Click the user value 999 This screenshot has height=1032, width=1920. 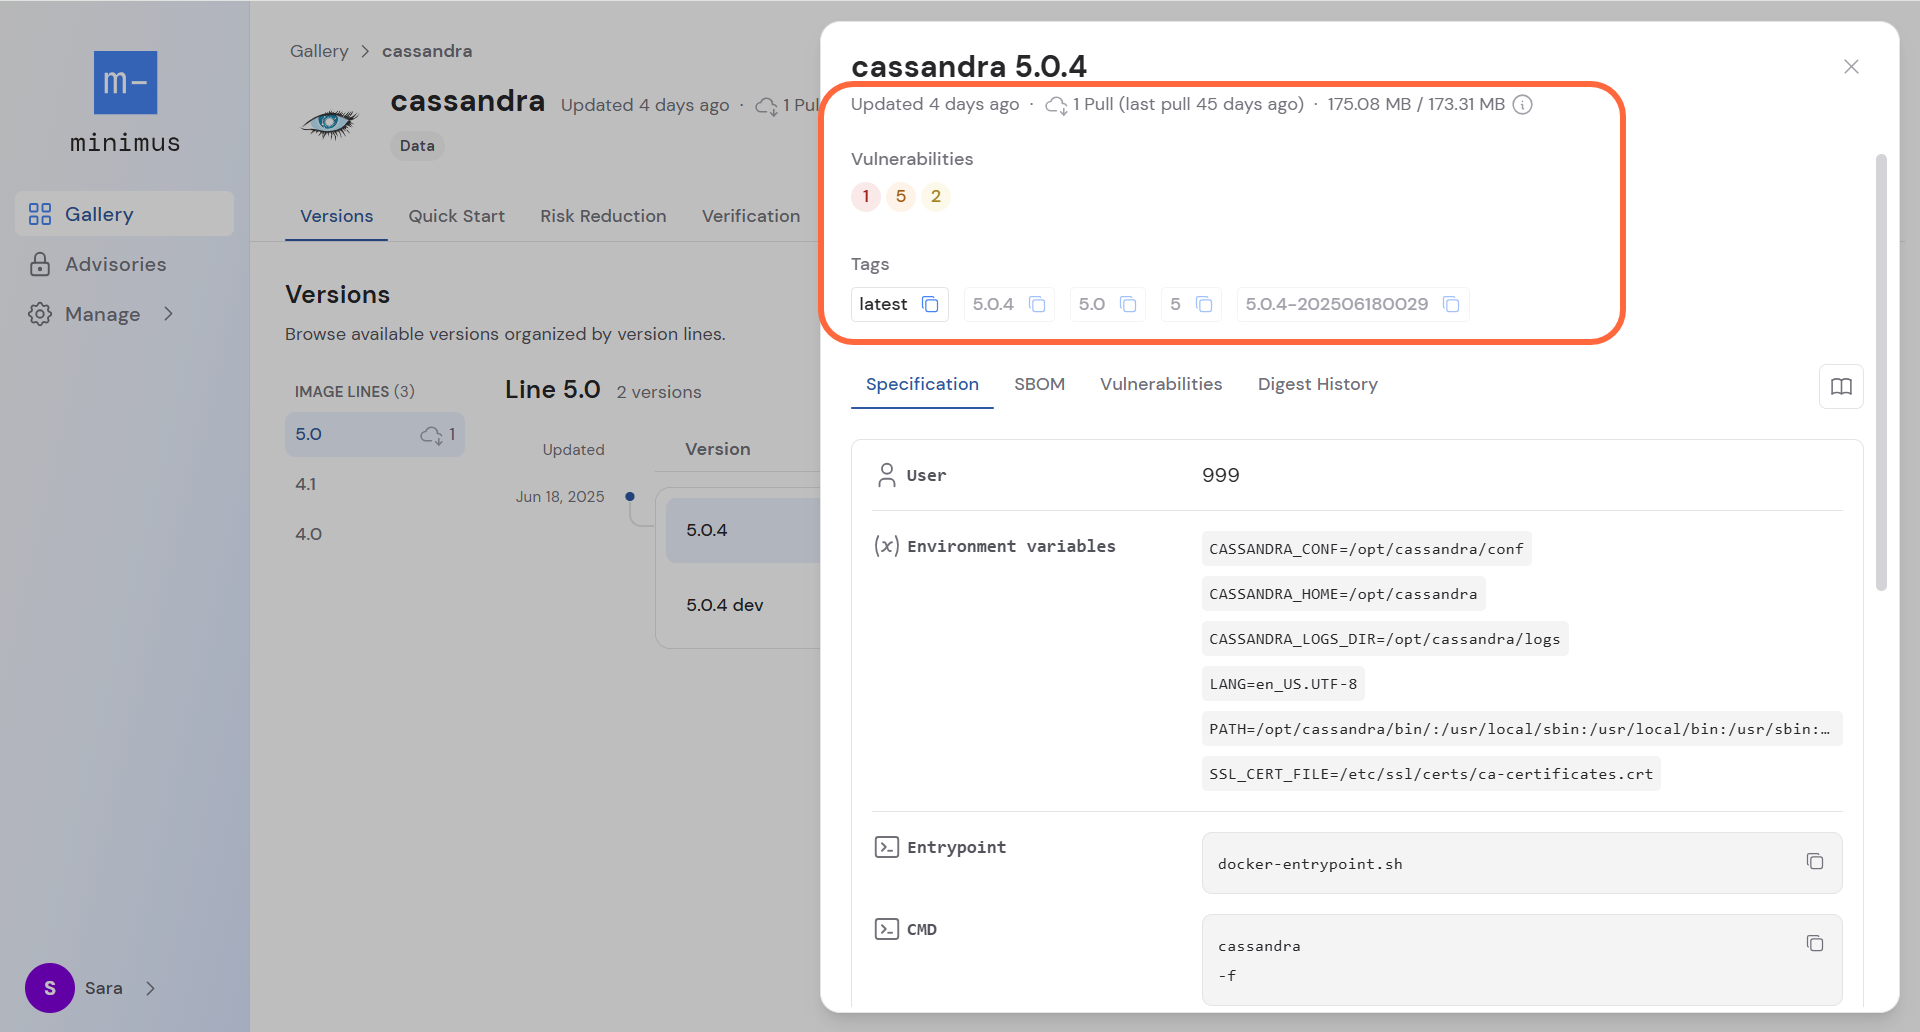point(1220,475)
